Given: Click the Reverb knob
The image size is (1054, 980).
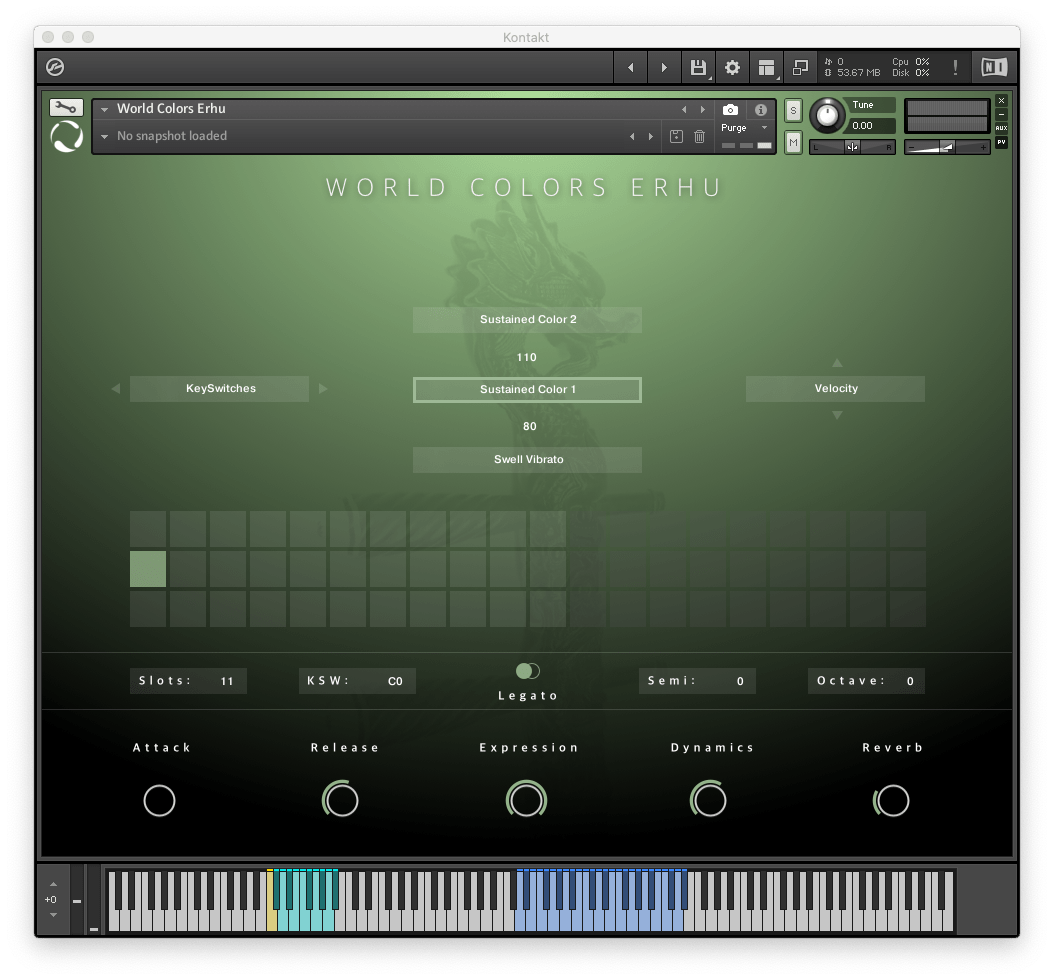Looking at the screenshot, I should tap(891, 800).
